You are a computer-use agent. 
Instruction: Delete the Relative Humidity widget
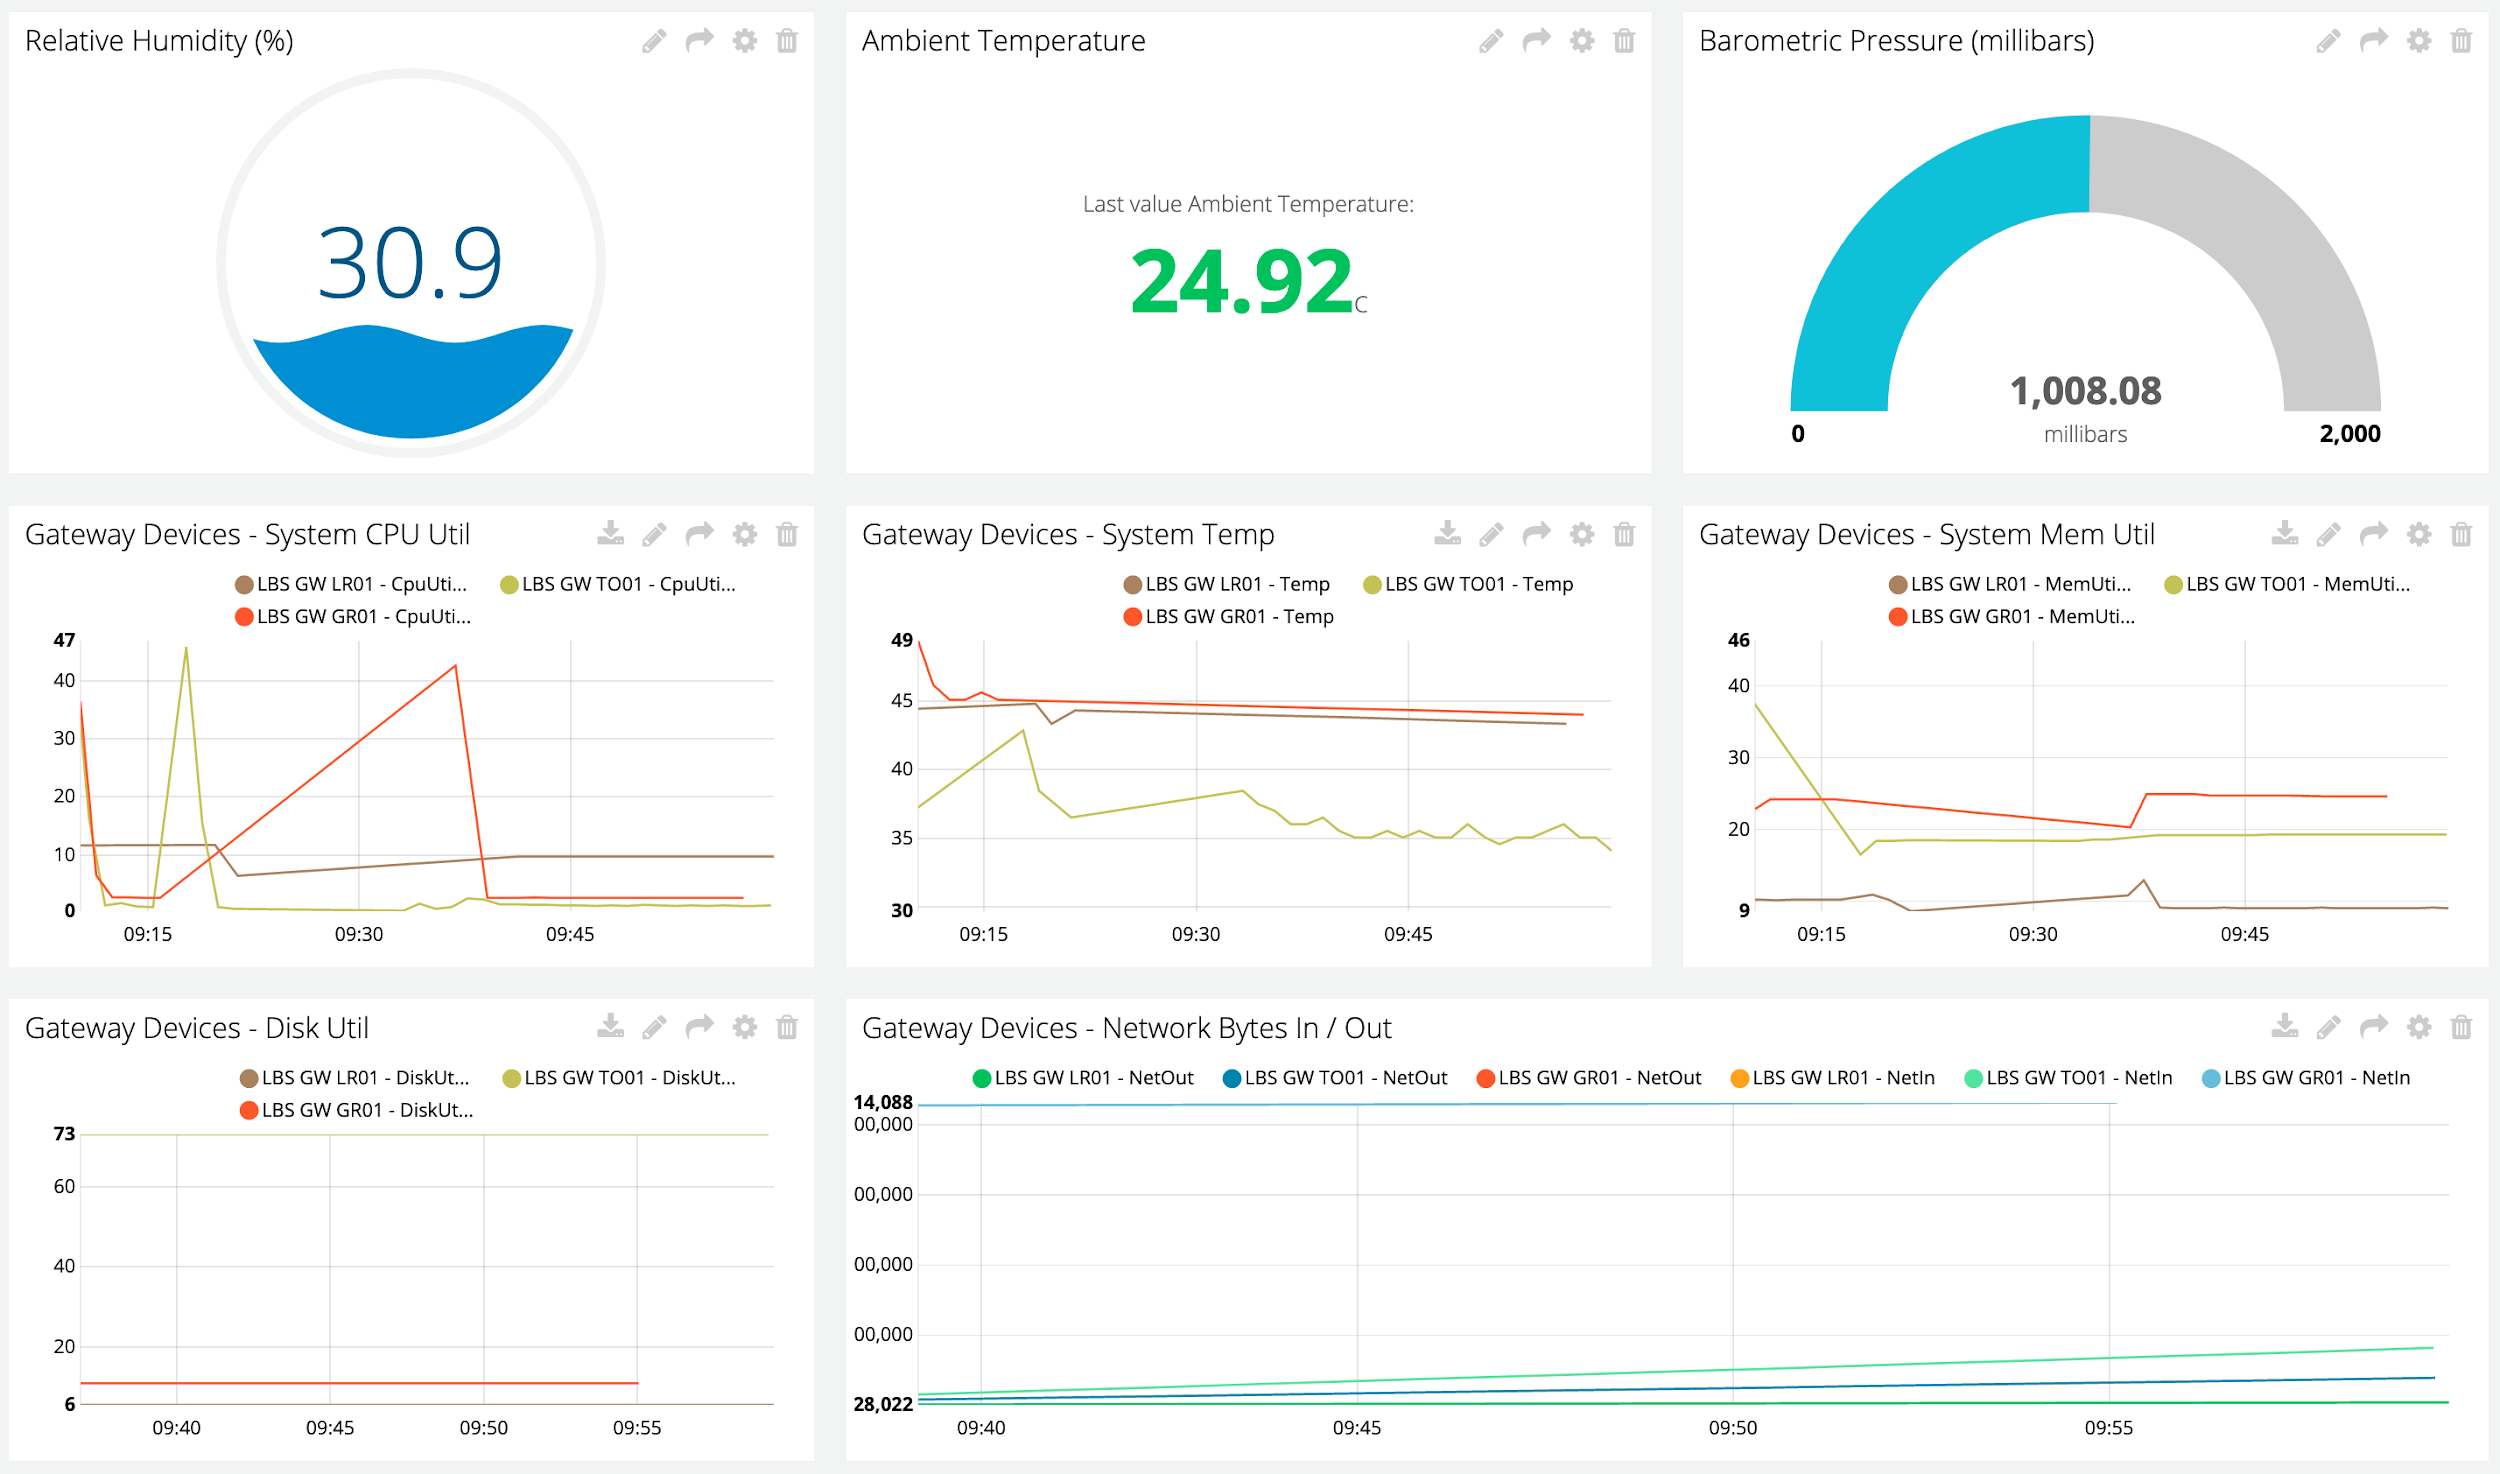[x=787, y=41]
